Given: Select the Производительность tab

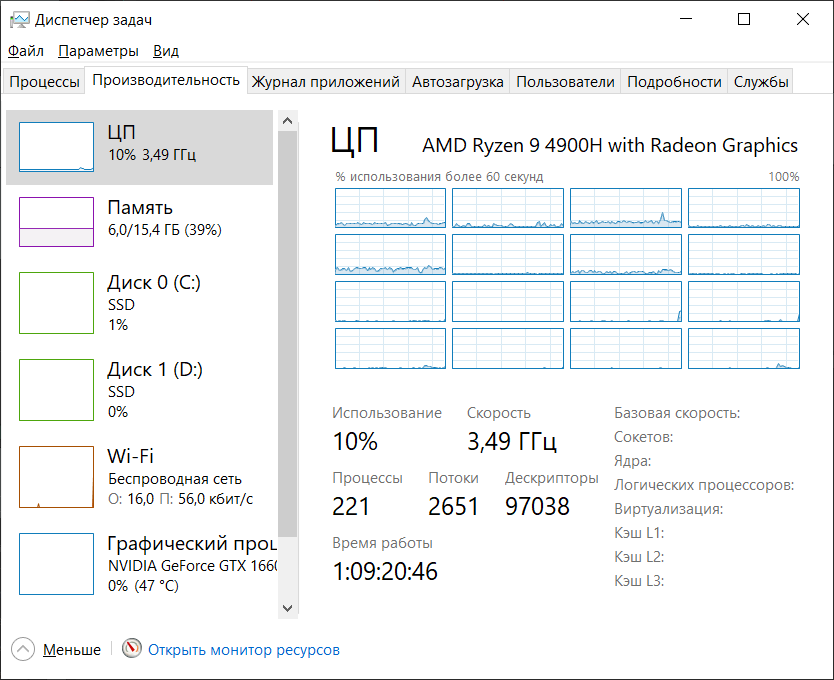Looking at the screenshot, I should tap(166, 80).
